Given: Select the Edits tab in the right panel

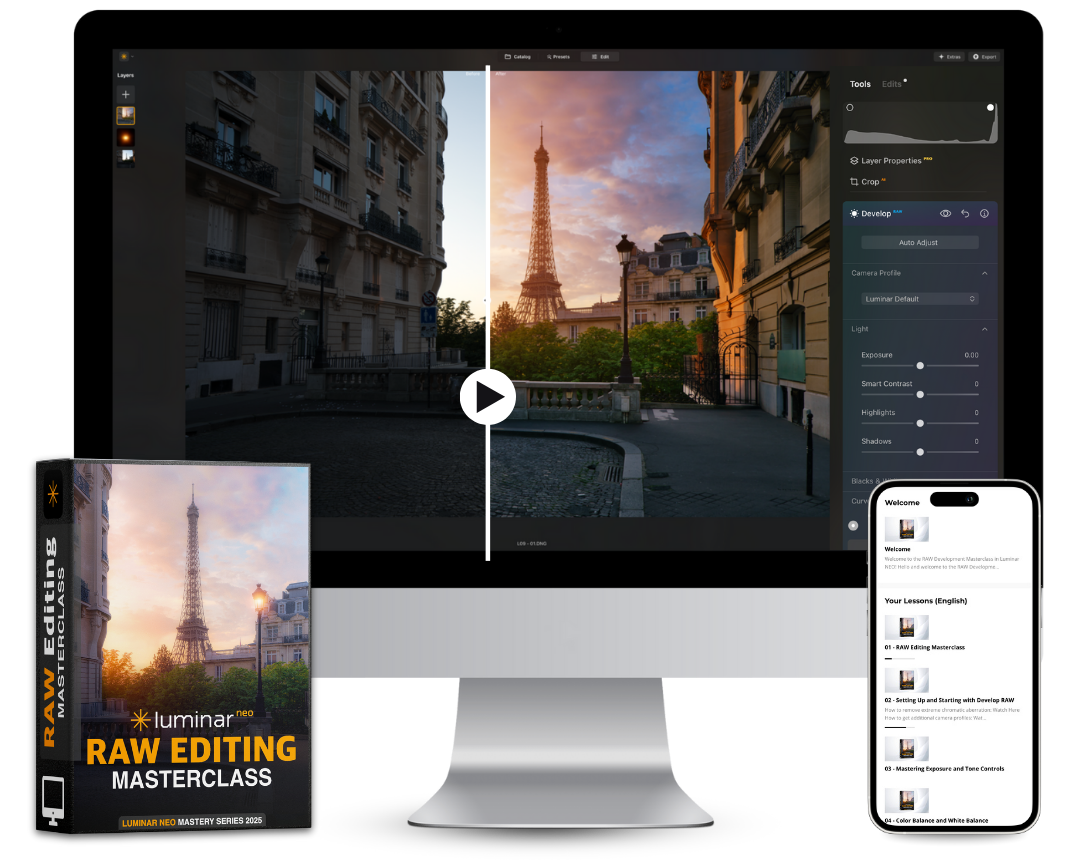Looking at the screenshot, I should (891, 84).
